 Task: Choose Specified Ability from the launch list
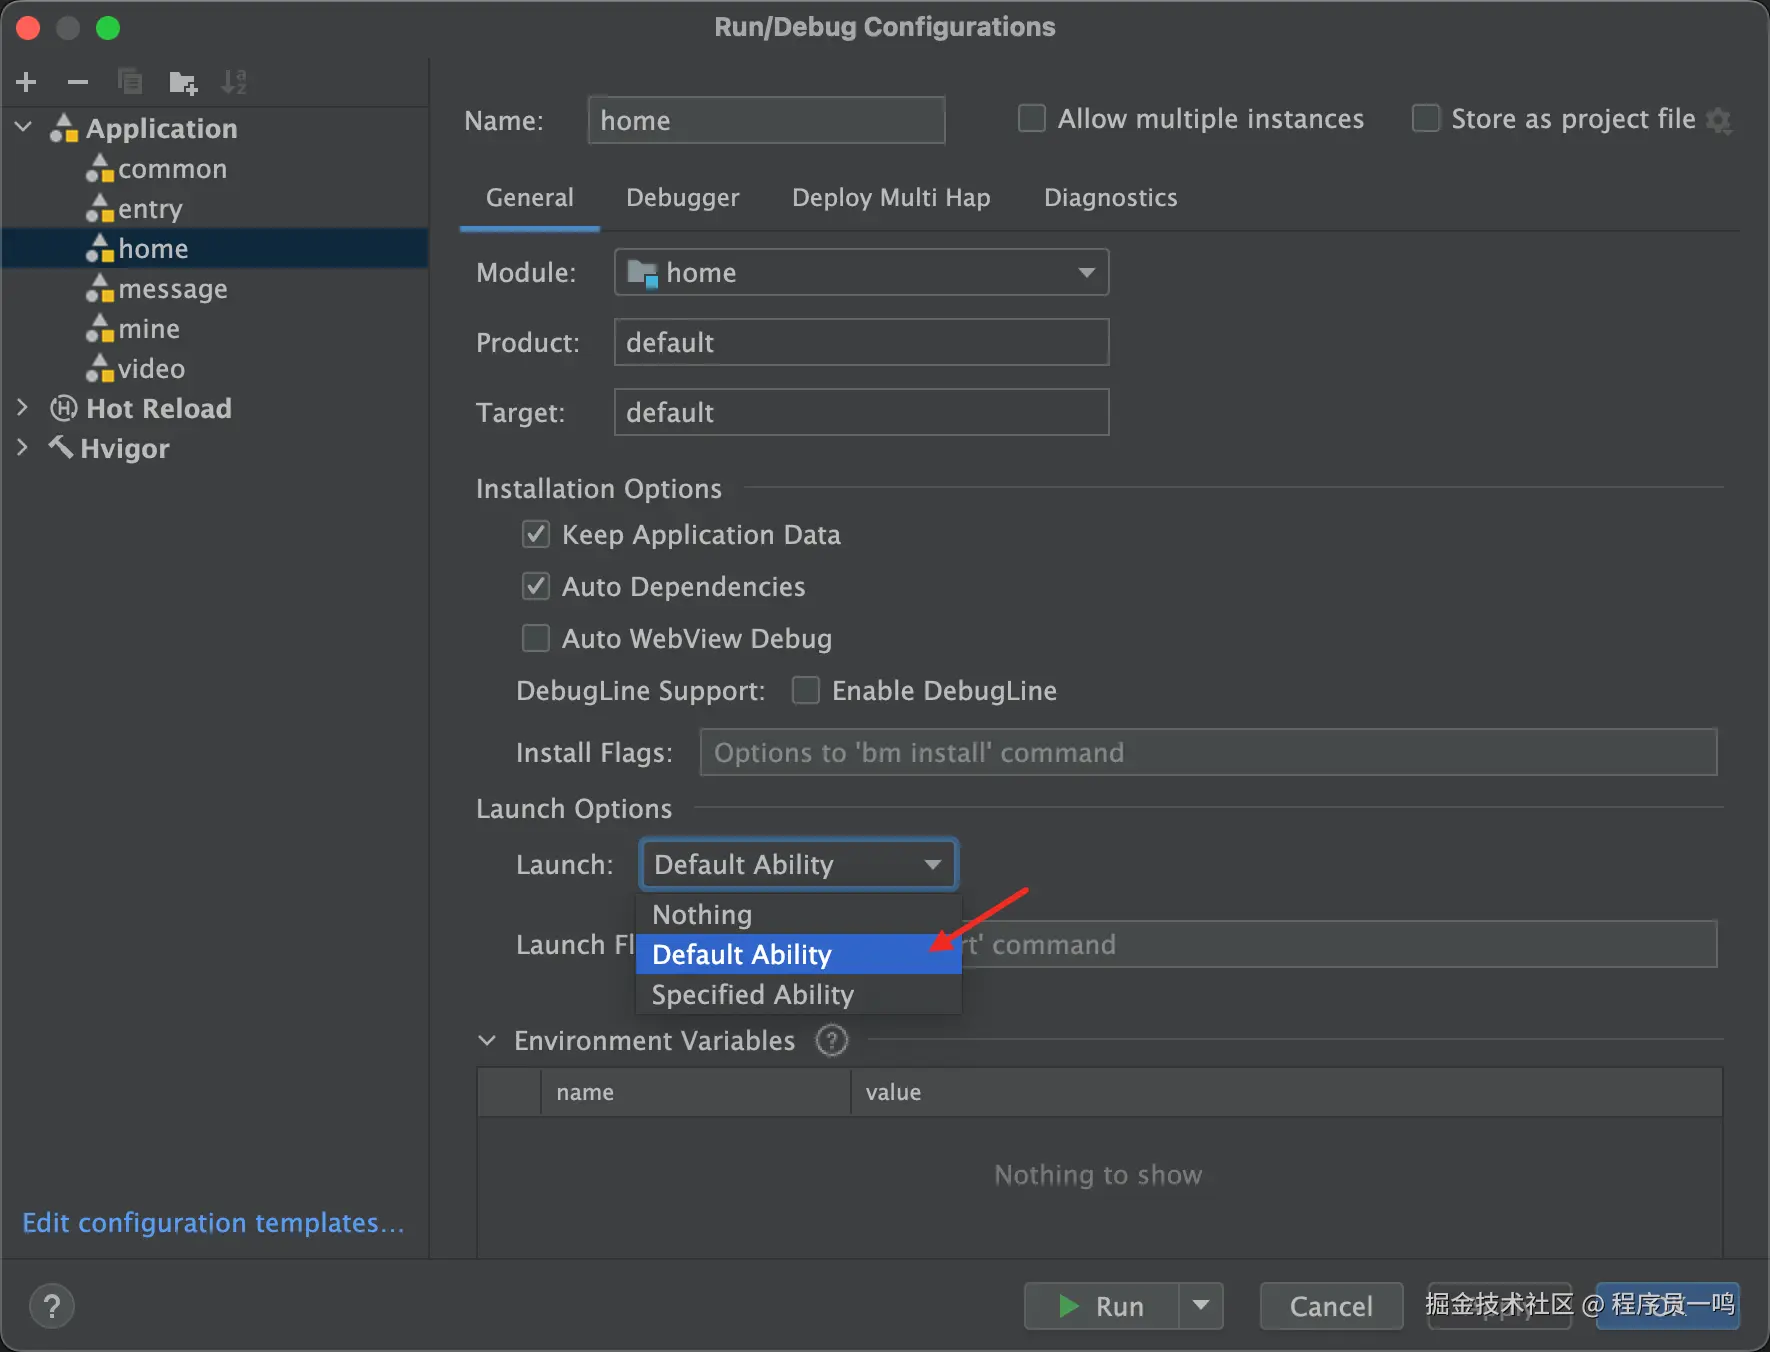(x=752, y=995)
